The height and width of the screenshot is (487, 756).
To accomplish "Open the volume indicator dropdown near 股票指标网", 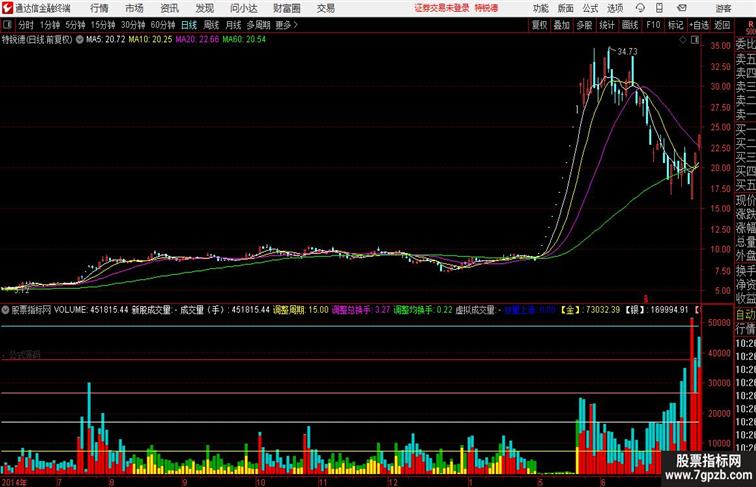I will point(5,310).
